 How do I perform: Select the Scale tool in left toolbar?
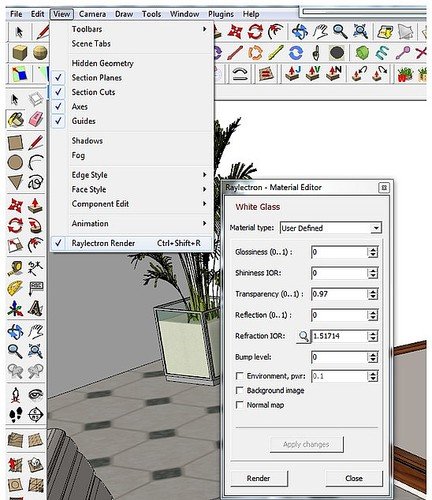click(x=15, y=246)
